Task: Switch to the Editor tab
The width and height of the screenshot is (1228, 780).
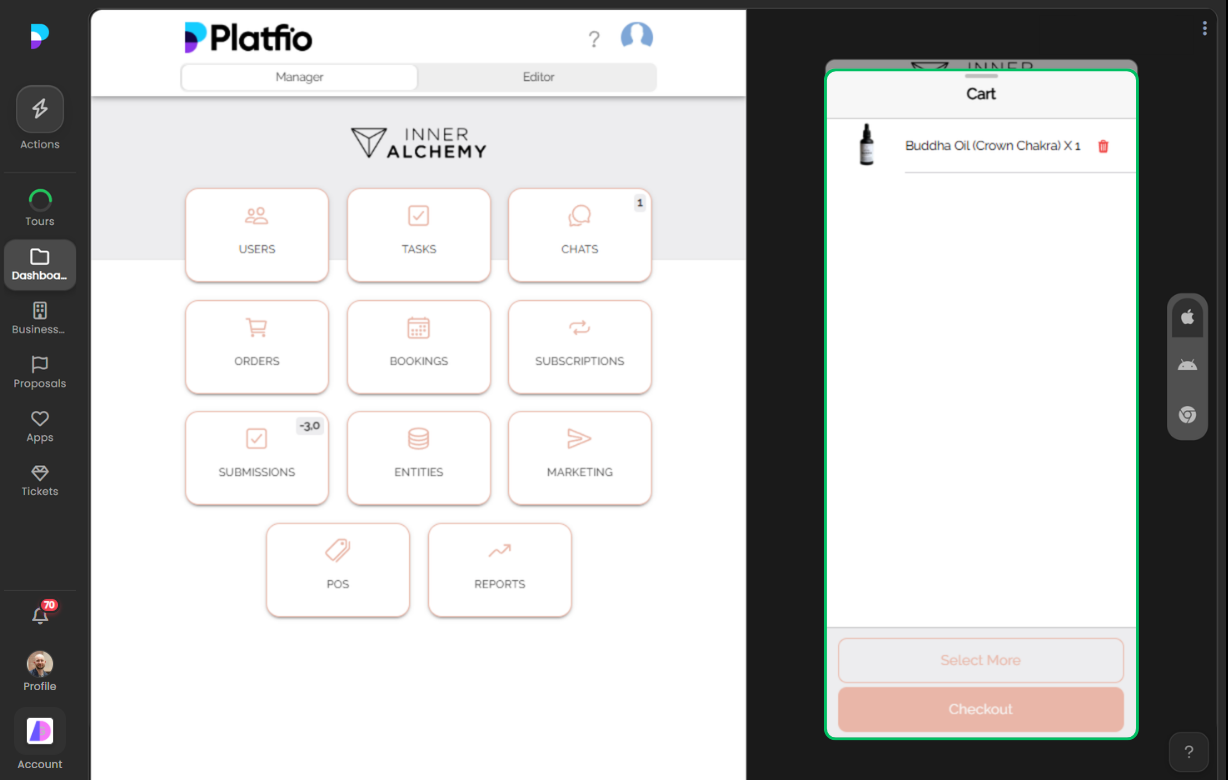Action: click(538, 76)
